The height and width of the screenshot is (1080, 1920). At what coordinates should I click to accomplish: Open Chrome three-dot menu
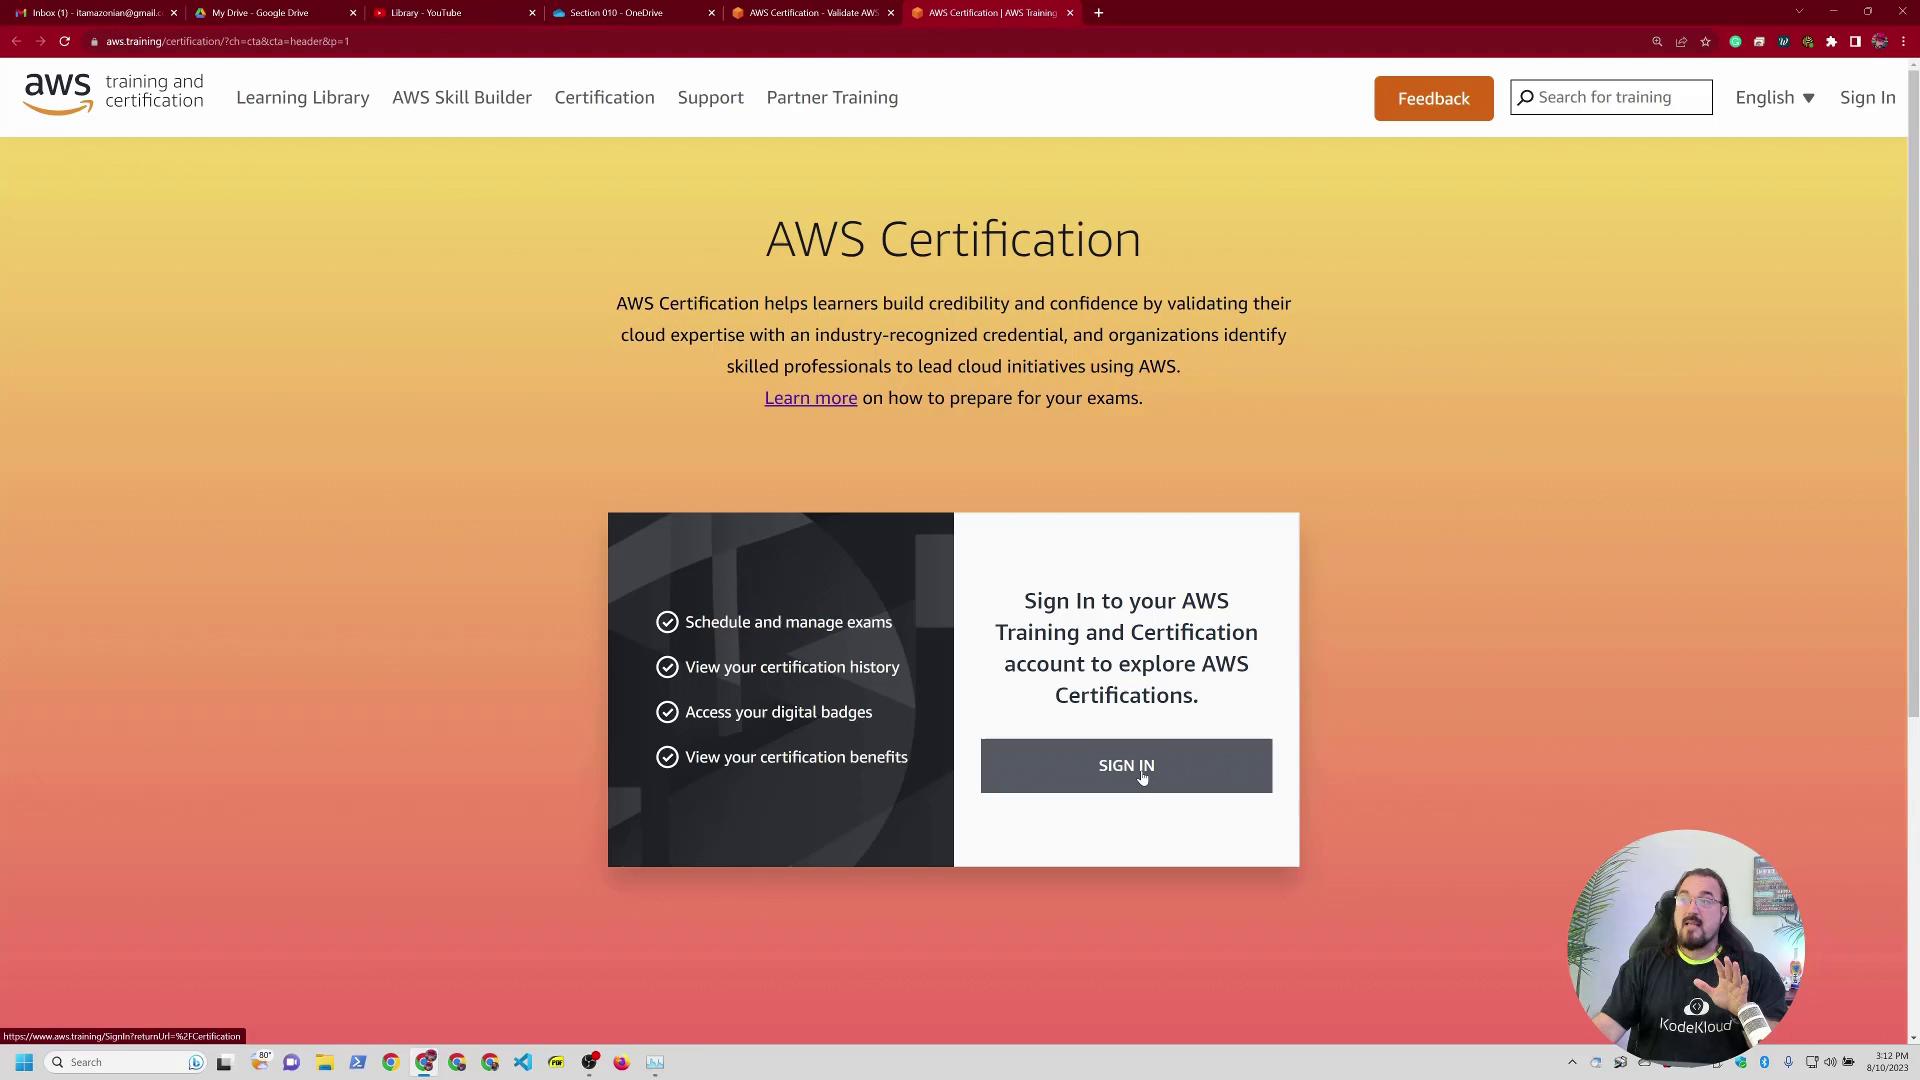coord(1903,42)
